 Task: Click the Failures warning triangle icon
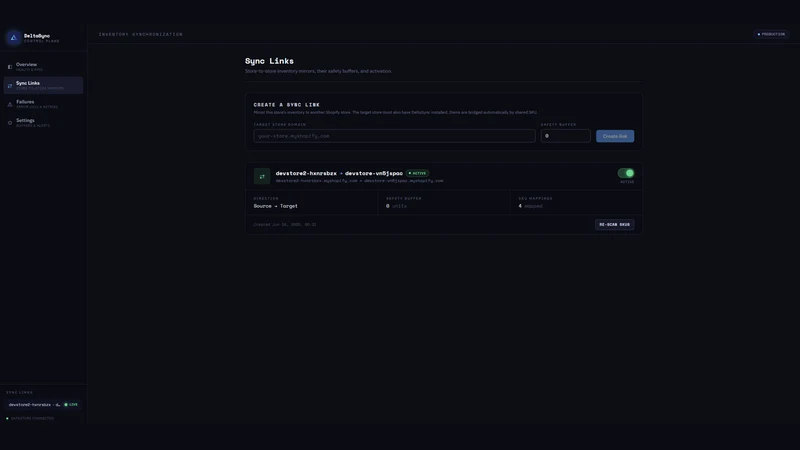[x=10, y=104]
